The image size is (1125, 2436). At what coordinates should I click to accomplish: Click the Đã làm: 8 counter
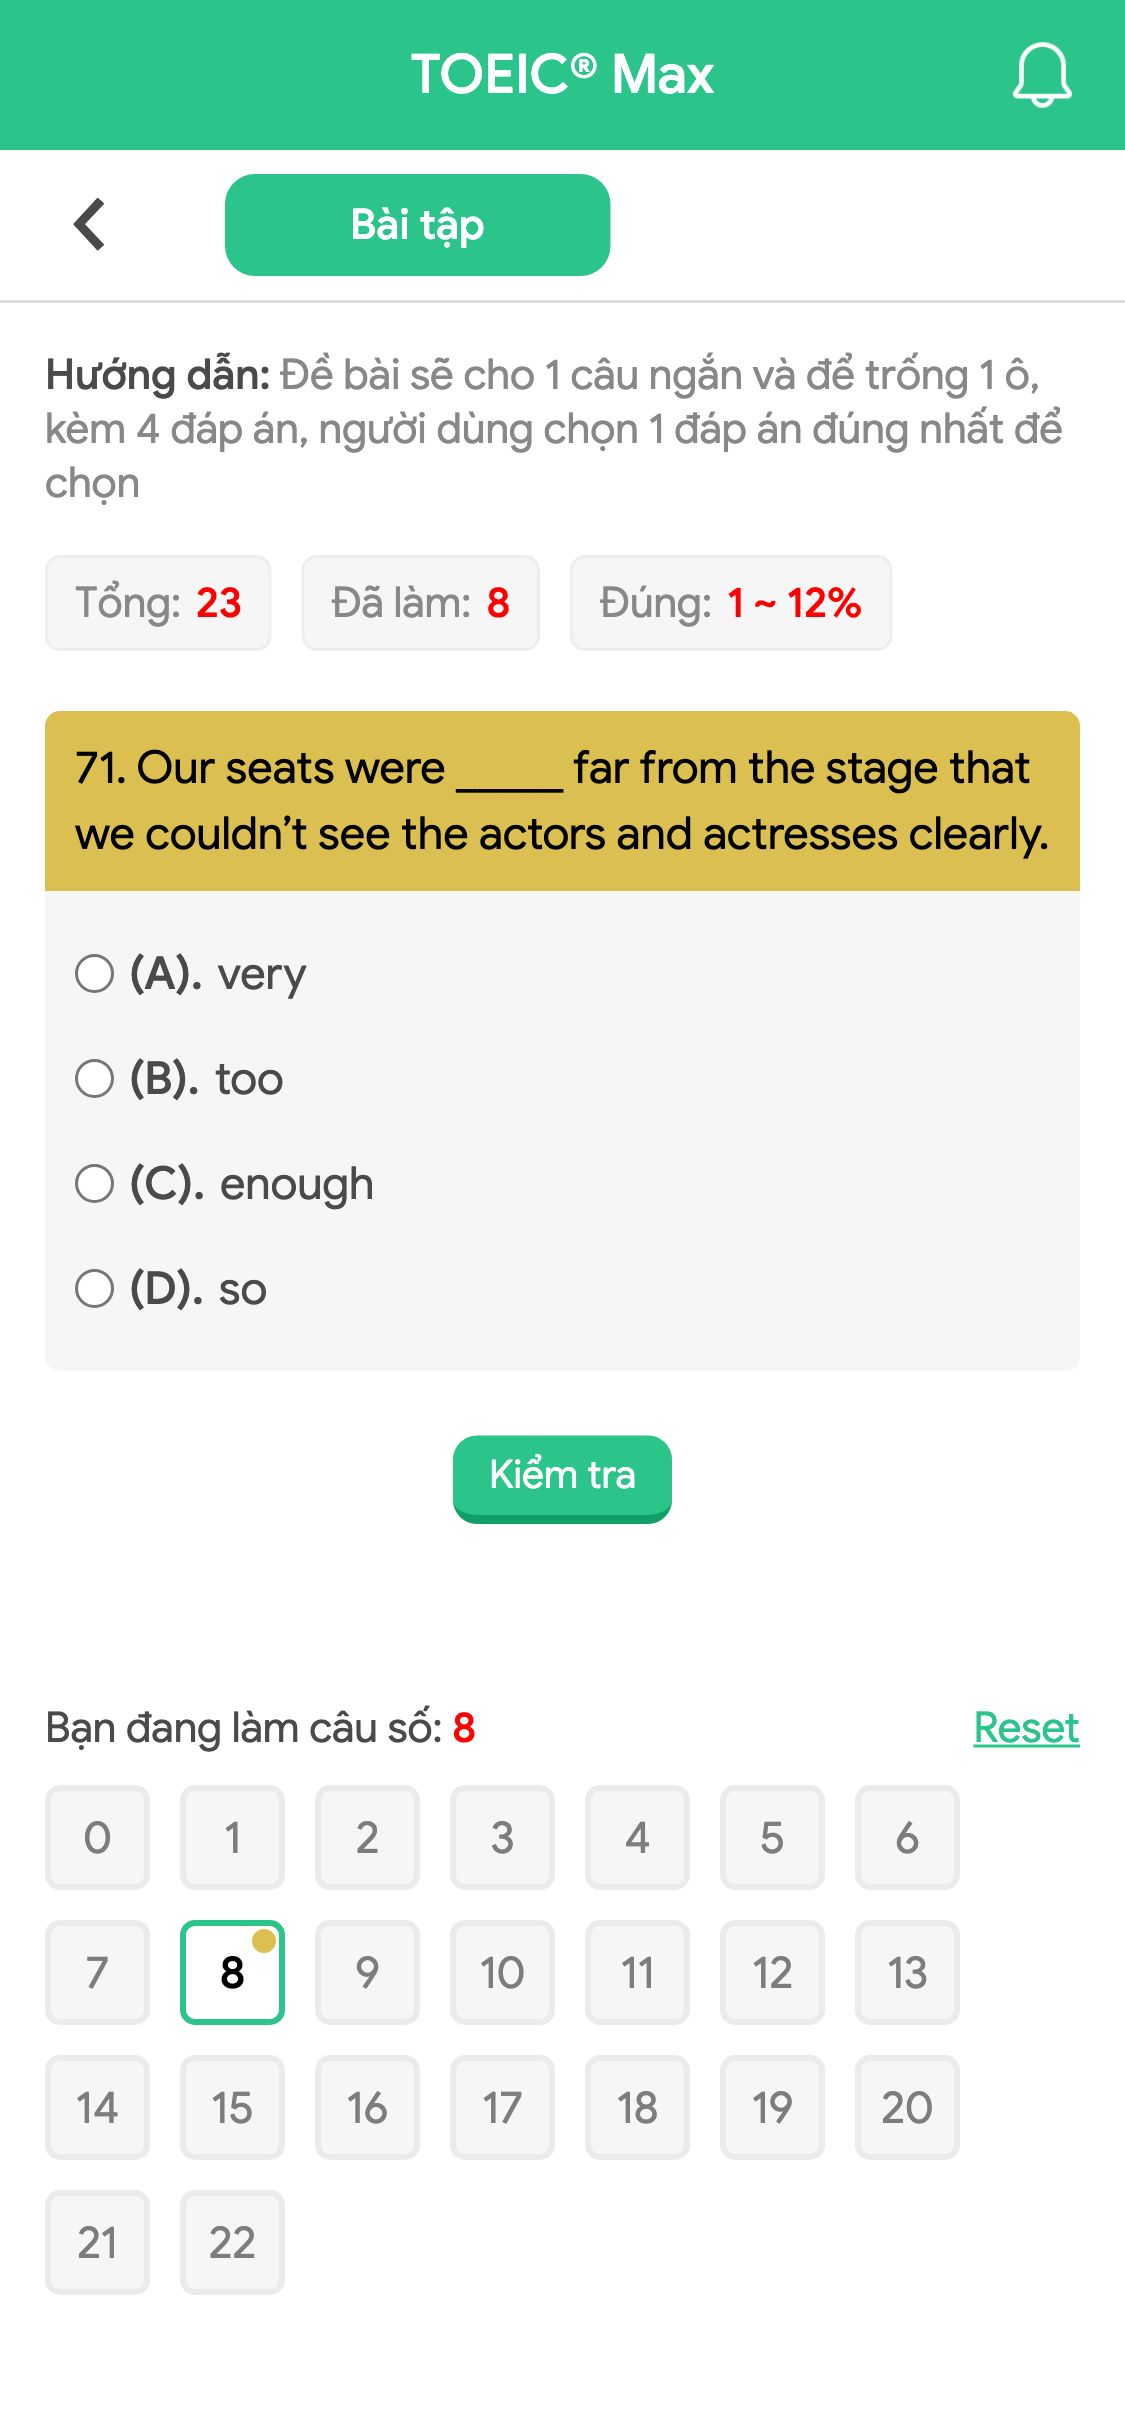(419, 602)
